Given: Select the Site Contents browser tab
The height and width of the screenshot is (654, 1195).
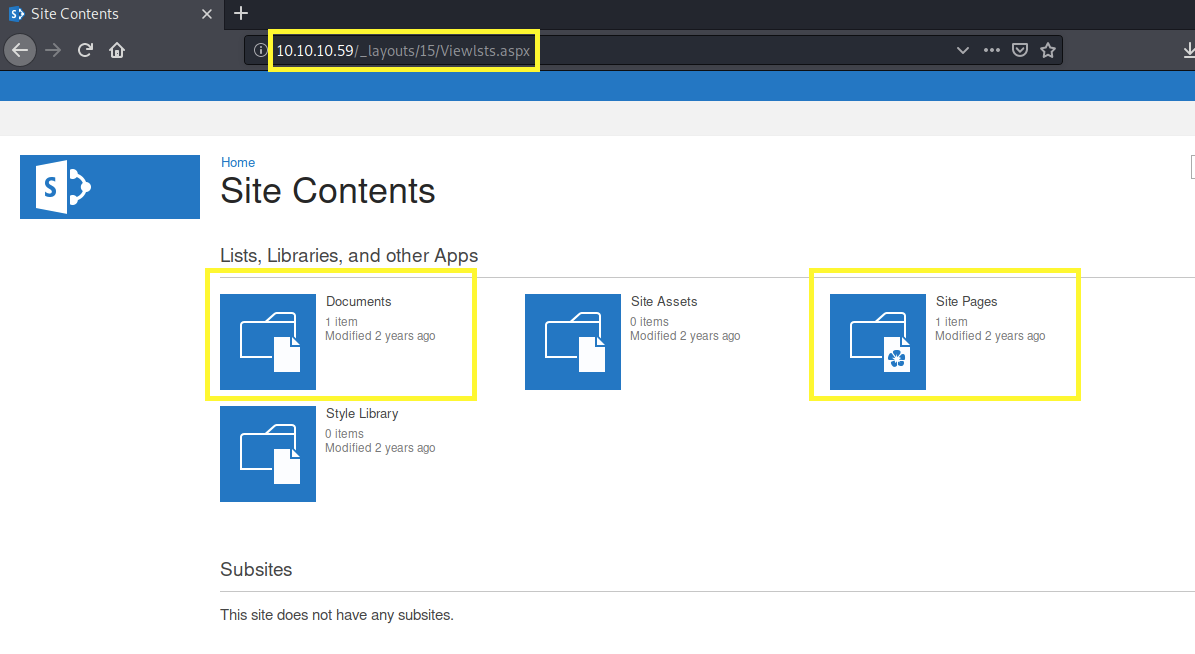Looking at the screenshot, I should click(100, 14).
